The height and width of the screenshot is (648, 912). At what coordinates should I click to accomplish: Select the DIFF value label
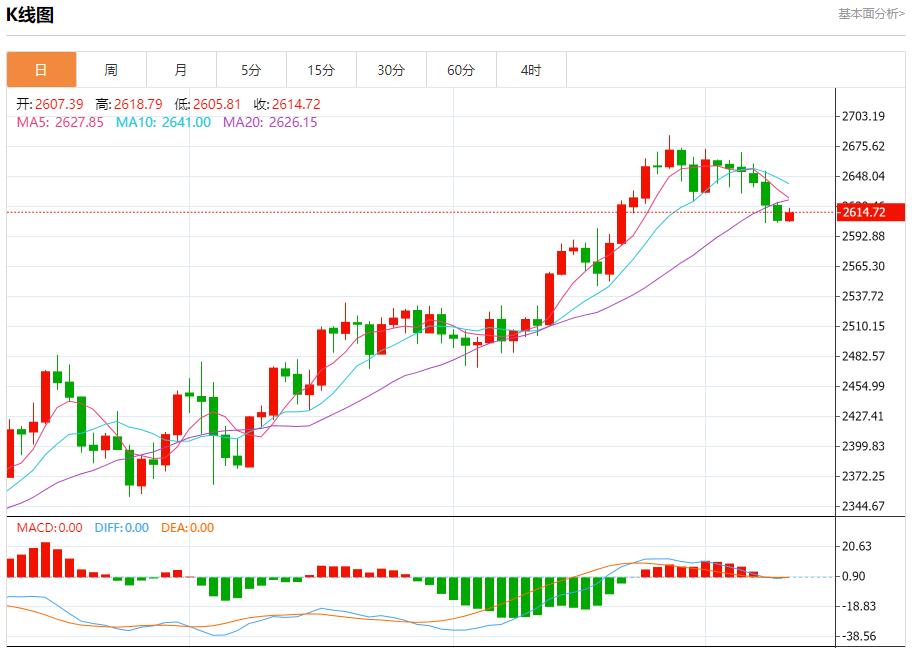tap(121, 528)
